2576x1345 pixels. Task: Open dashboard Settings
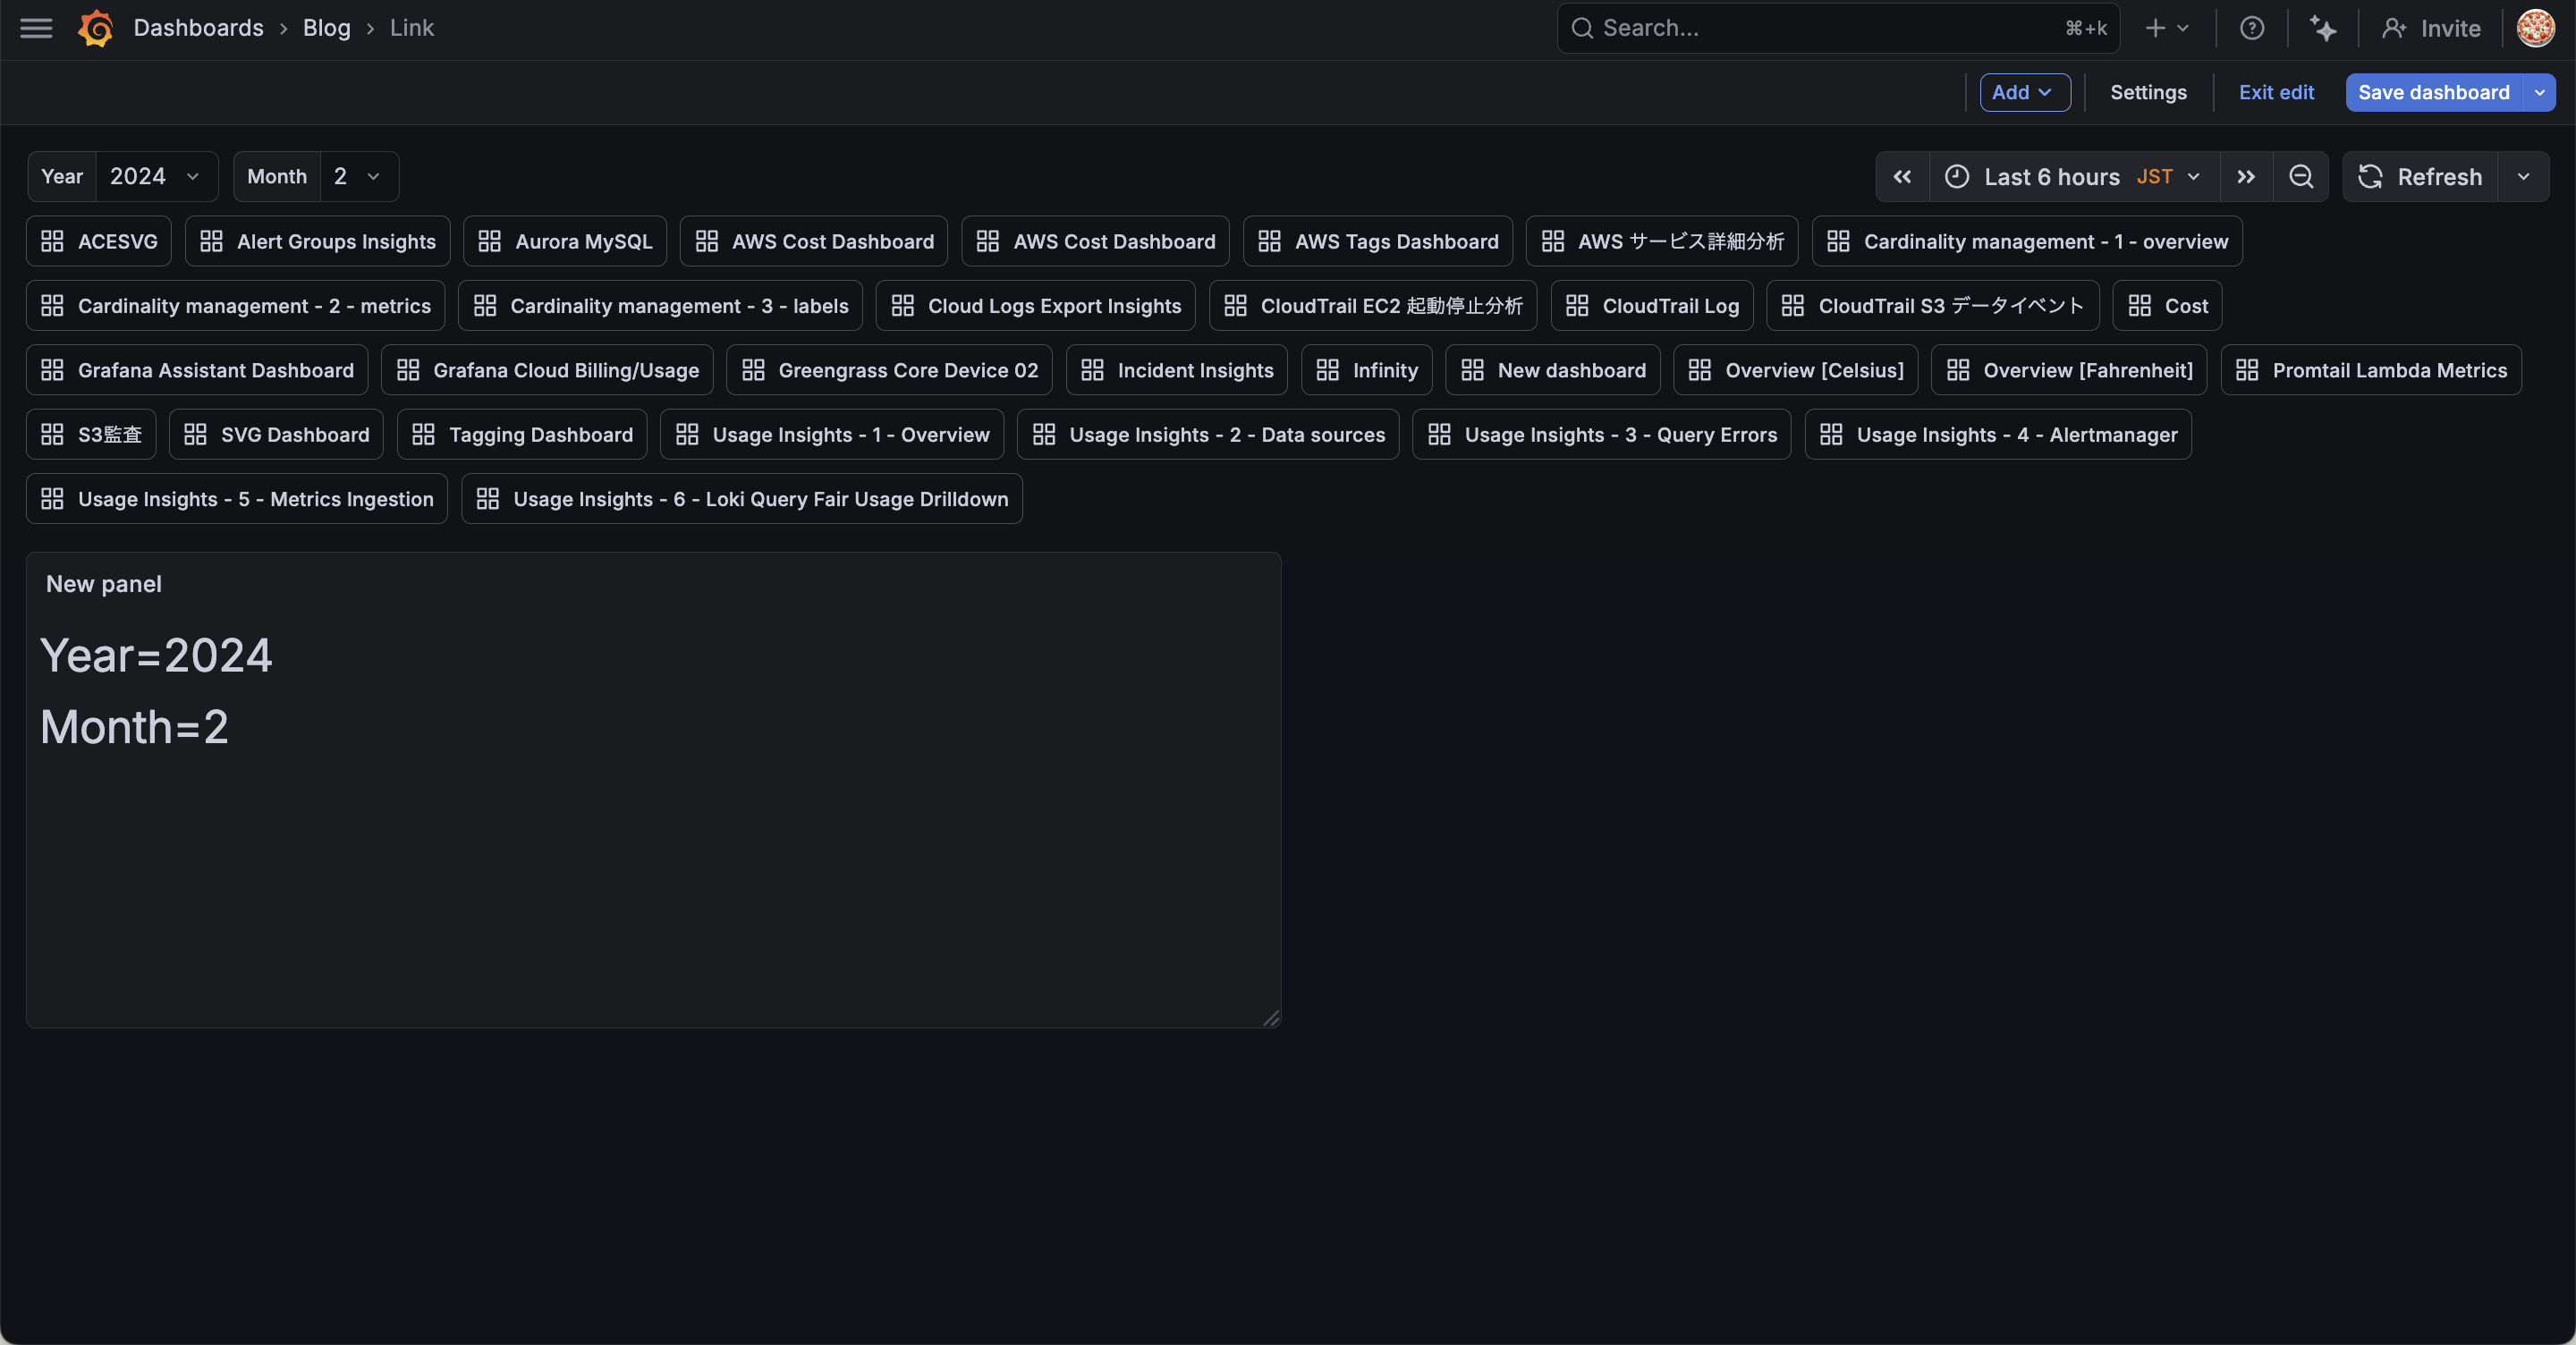(2148, 92)
